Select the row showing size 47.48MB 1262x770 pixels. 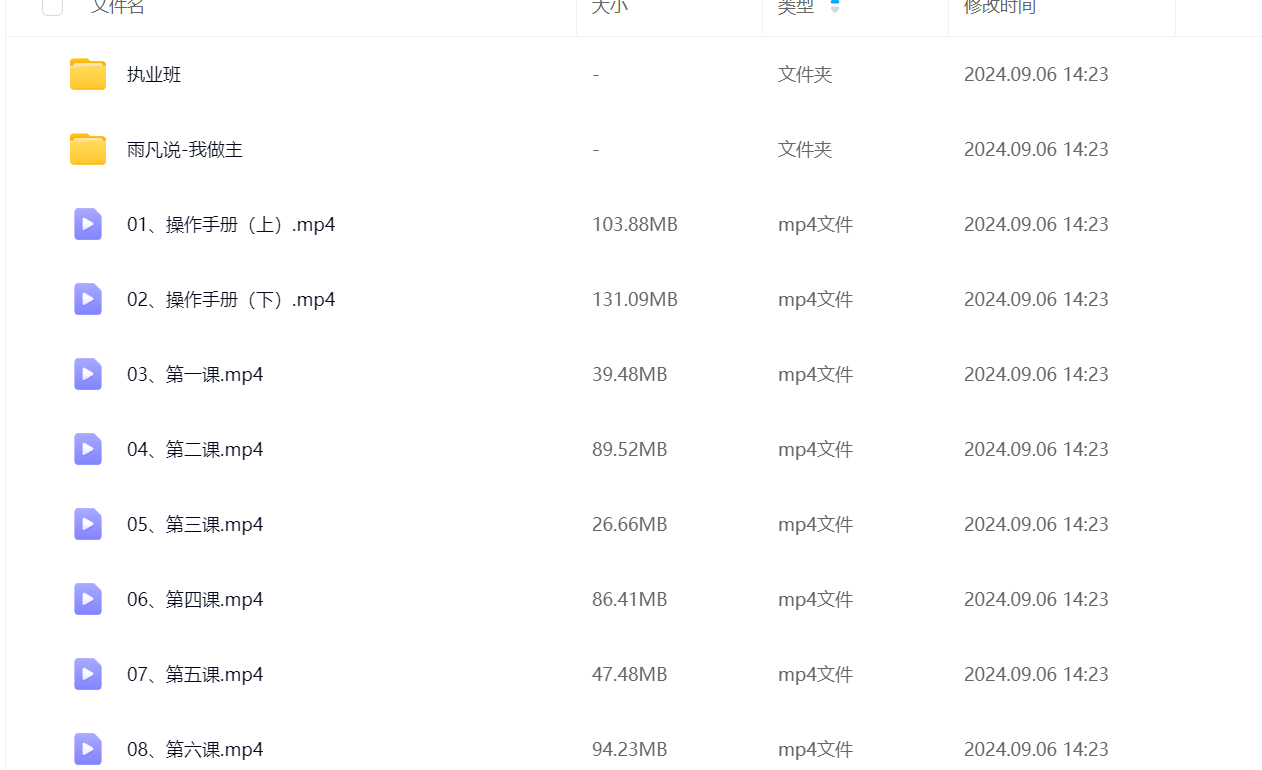(x=629, y=674)
